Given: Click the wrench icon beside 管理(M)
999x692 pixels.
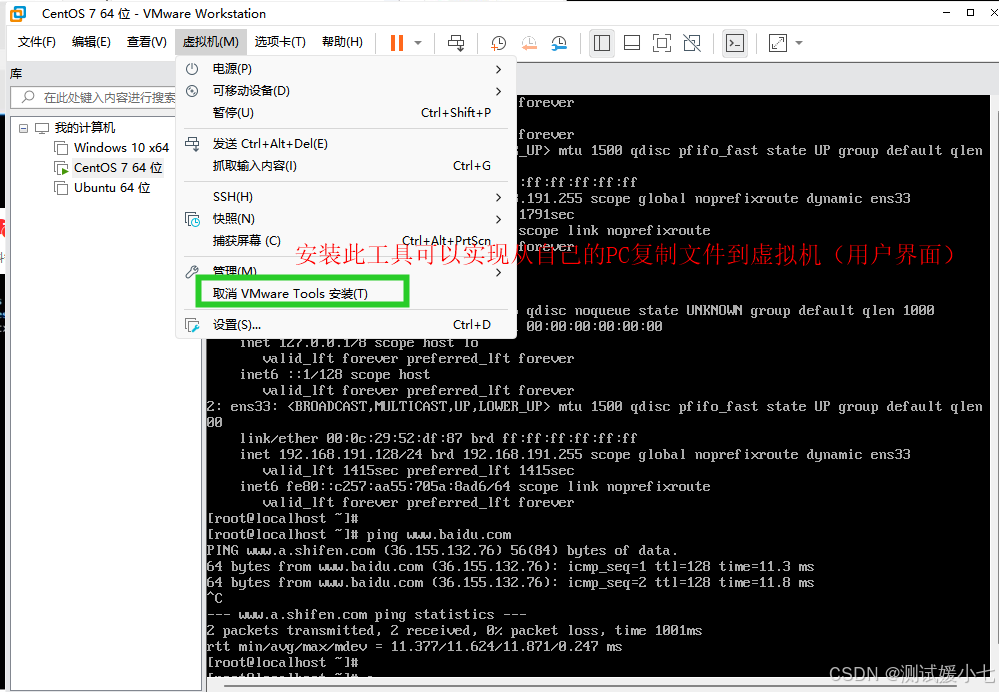Looking at the screenshot, I should [x=192, y=272].
